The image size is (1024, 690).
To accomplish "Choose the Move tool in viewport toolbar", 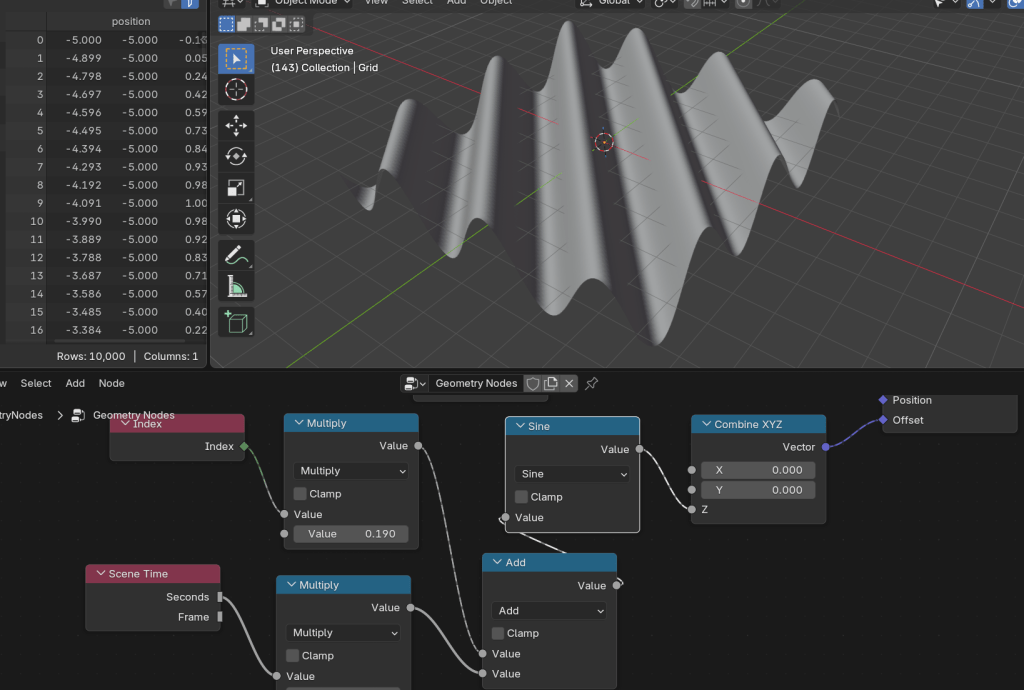I will 236,125.
